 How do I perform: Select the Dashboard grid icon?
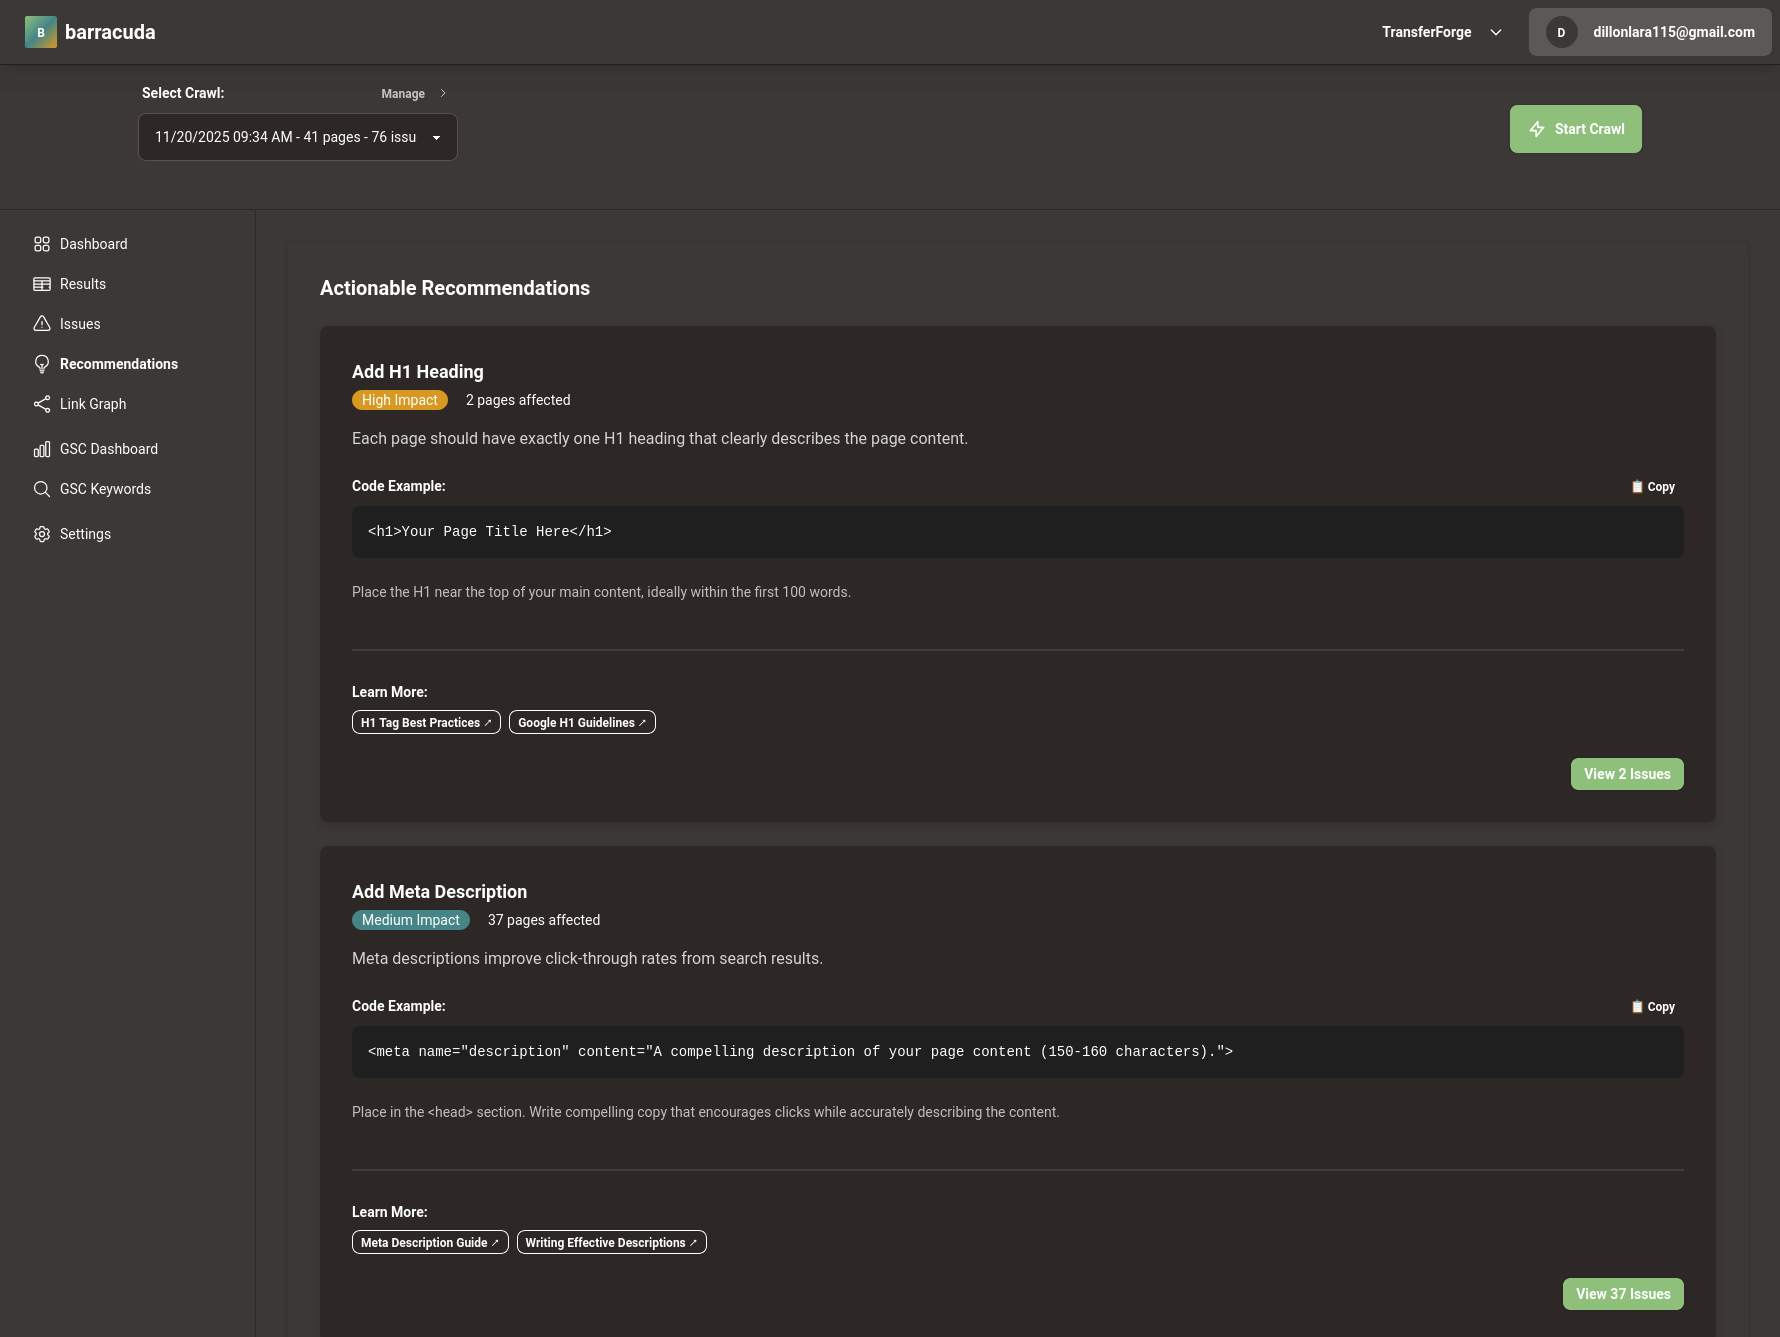[42, 243]
